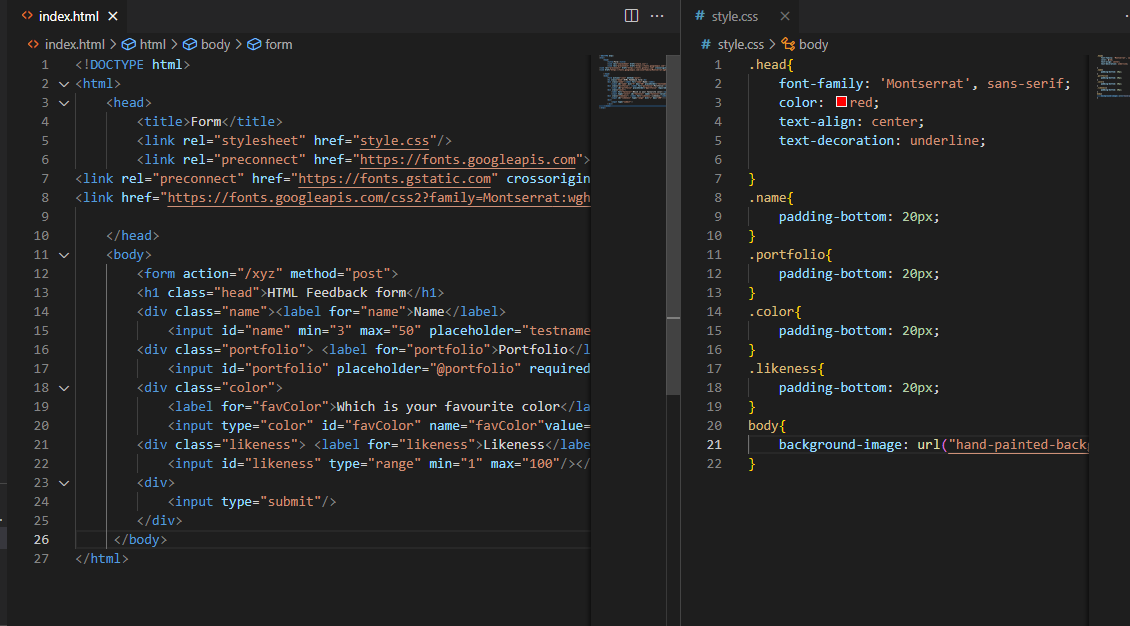
Task: Click the split editor icon in title bar
Action: (x=631, y=15)
